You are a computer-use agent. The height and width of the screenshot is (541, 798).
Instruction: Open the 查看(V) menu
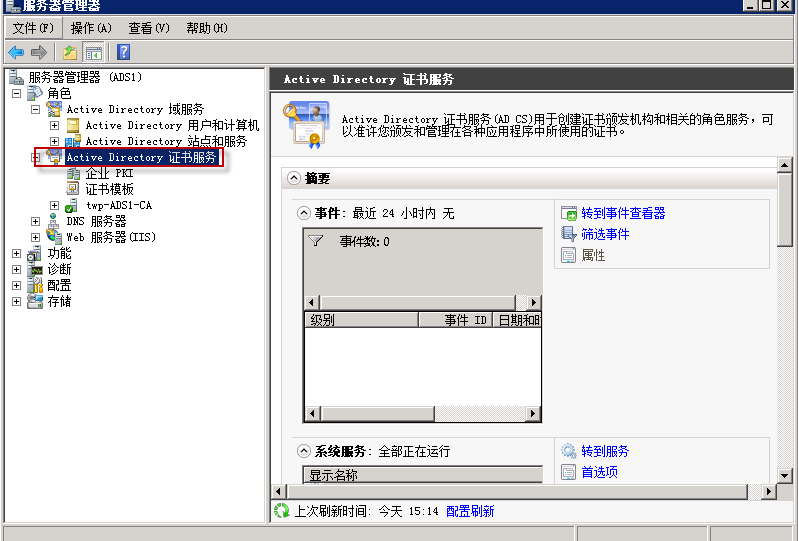click(x=149, y=28)
